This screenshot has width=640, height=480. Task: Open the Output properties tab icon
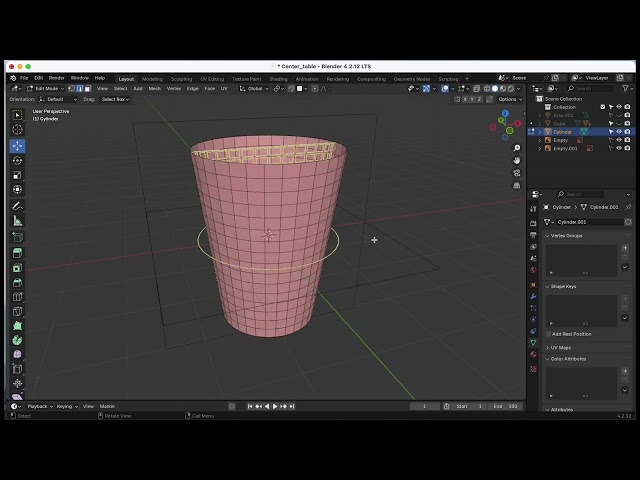click(533, 235)
